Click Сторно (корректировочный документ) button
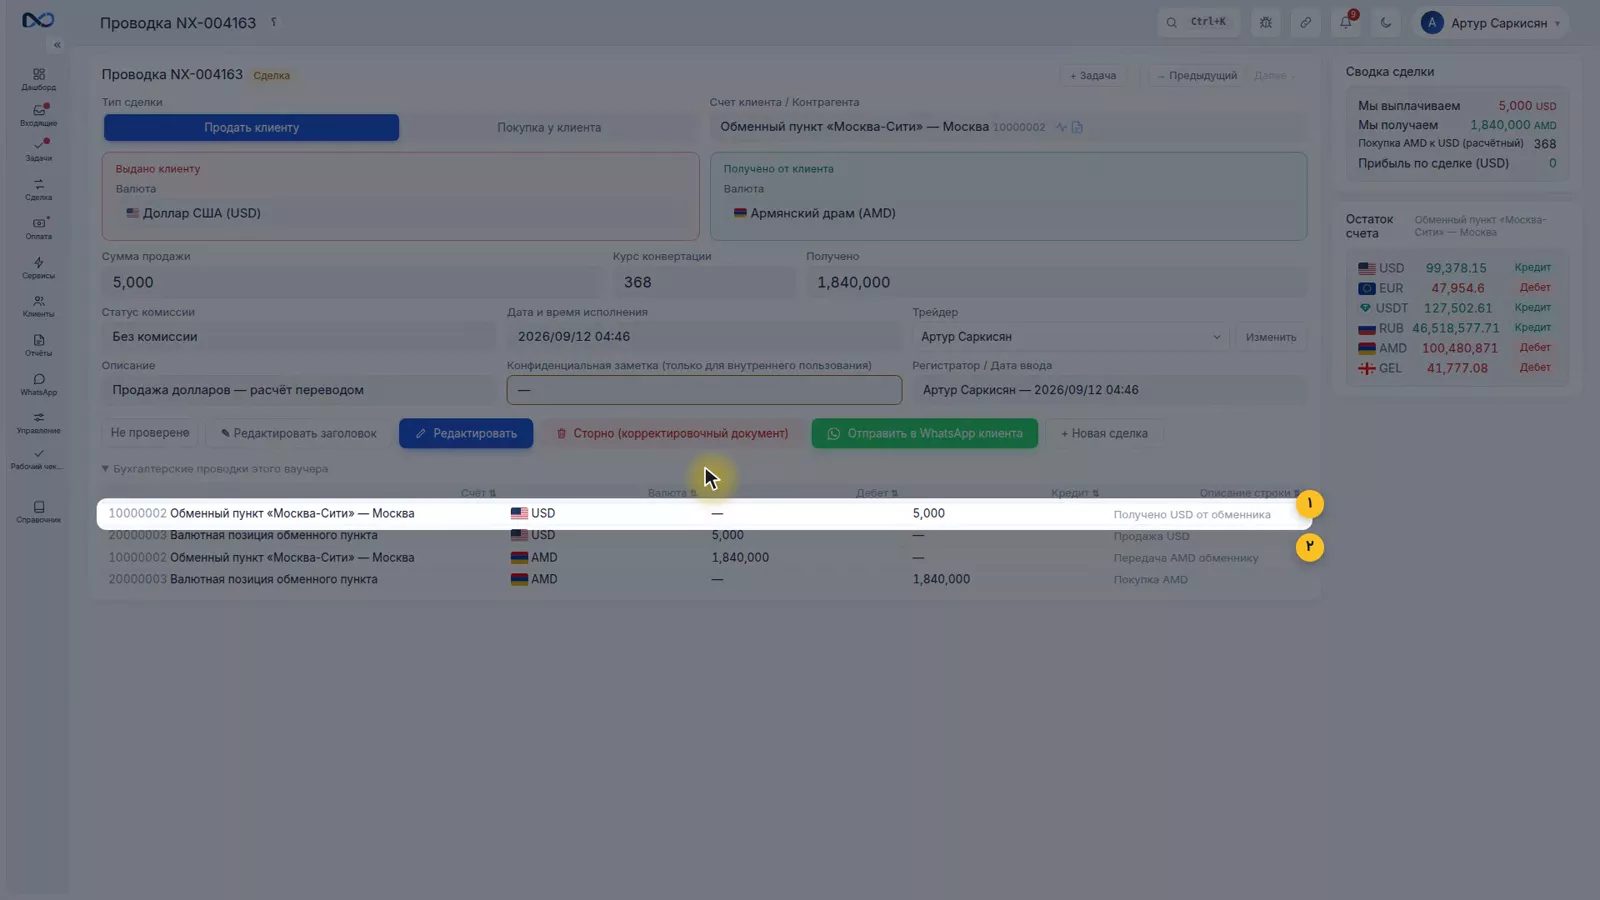The width and height of the screenshot is (1600, 900). point(672,433)
